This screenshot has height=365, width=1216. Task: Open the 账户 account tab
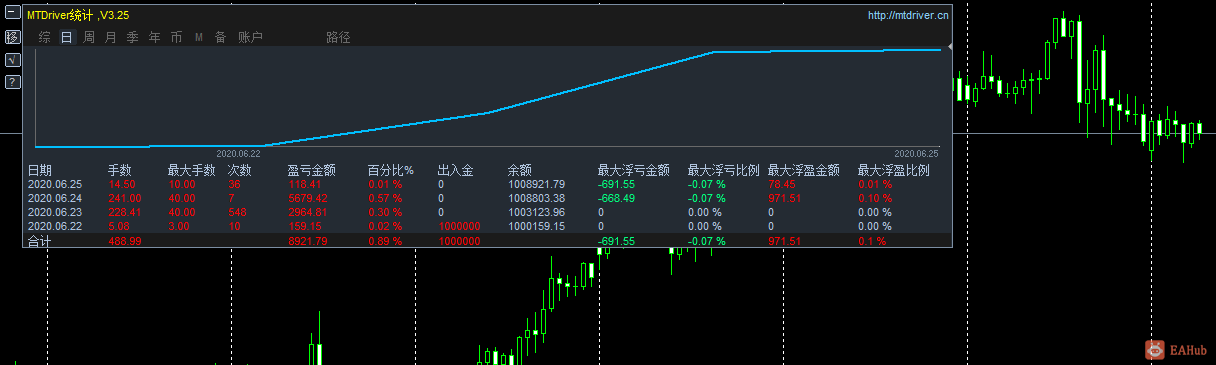[250, 37]
